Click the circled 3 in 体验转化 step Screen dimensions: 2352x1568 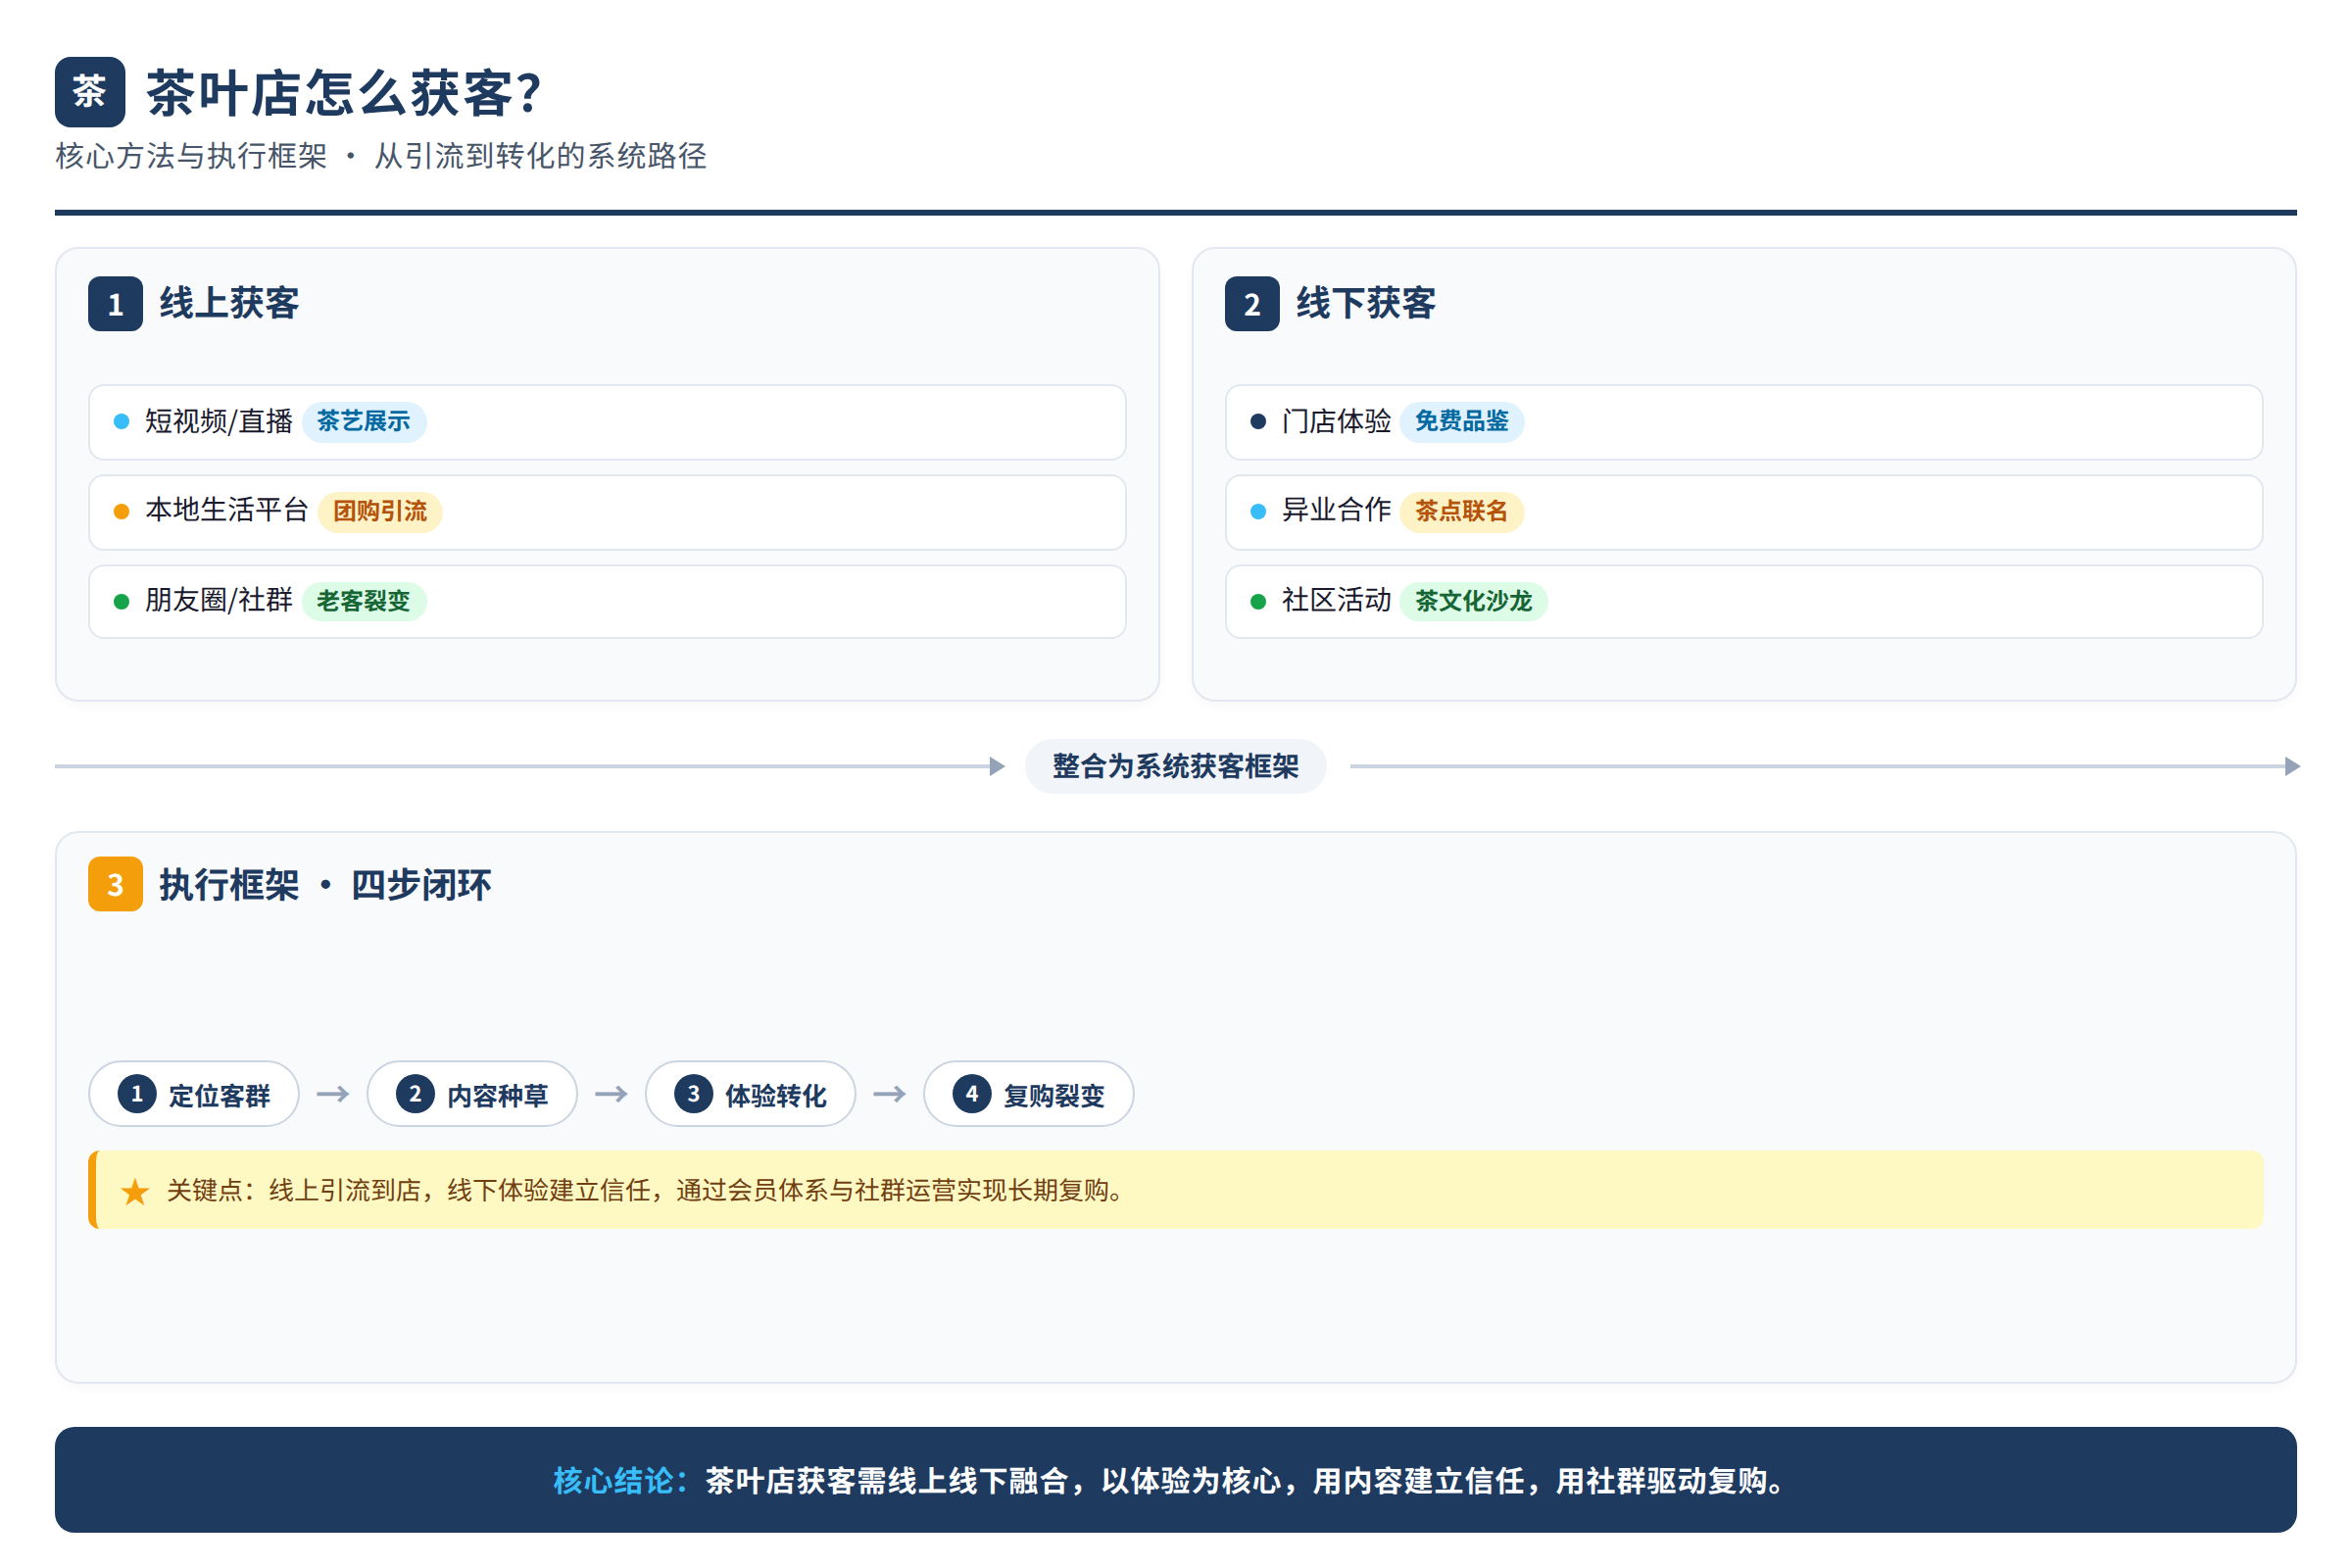click(x=693, y=1094)
